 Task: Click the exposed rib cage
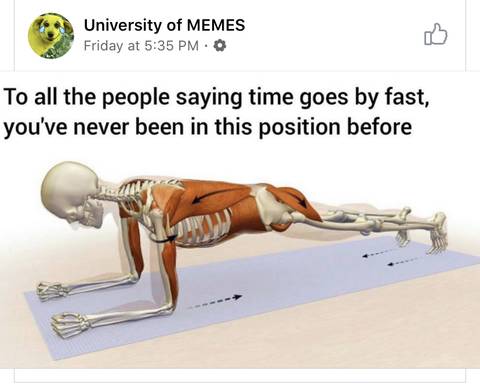tap(202, 229)
